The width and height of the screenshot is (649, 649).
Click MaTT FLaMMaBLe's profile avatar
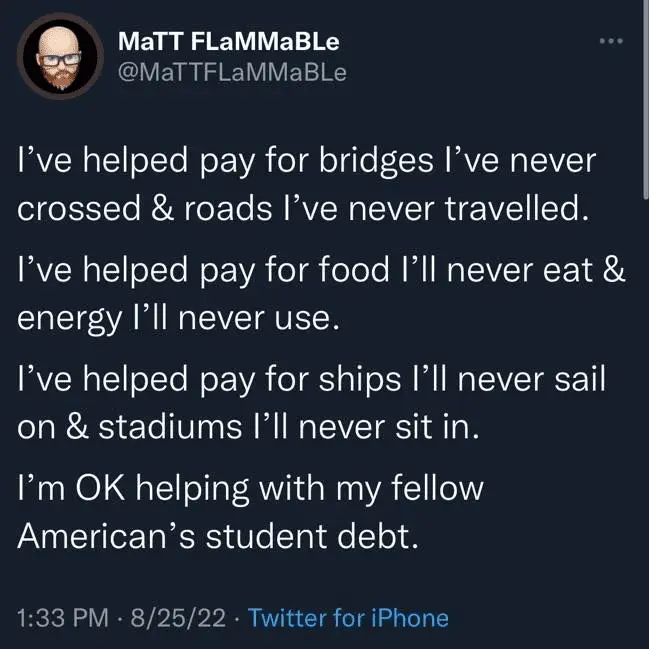61,59
